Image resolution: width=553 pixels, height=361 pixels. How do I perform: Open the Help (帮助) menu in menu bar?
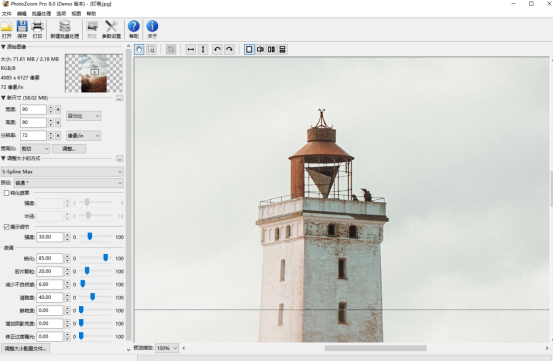click(91, 13)
